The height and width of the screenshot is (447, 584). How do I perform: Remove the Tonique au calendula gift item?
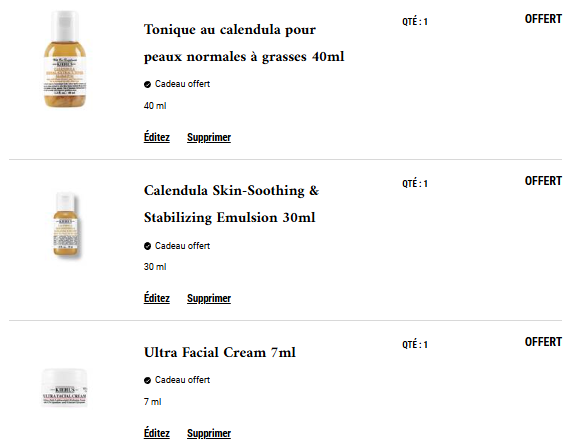tap(209, 137)
